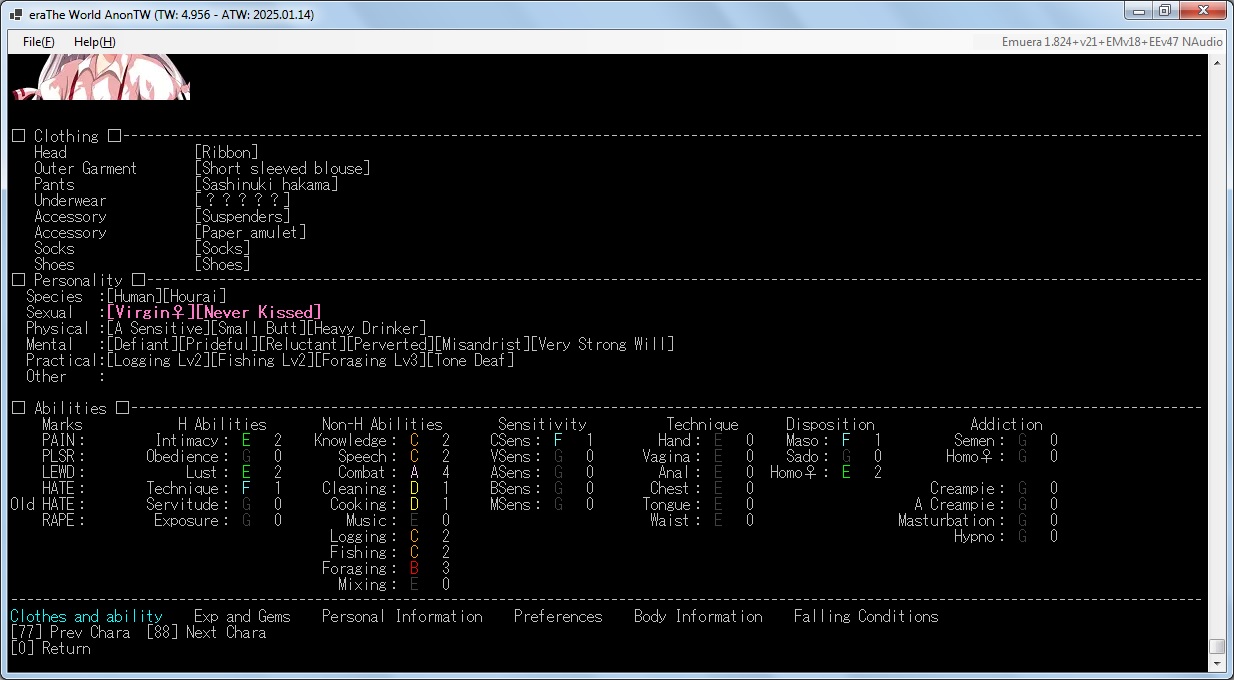The height and width of the screenshot is (680, 1234).
Task: Minimize the eraThe World window
Action: click(1139, 11)
